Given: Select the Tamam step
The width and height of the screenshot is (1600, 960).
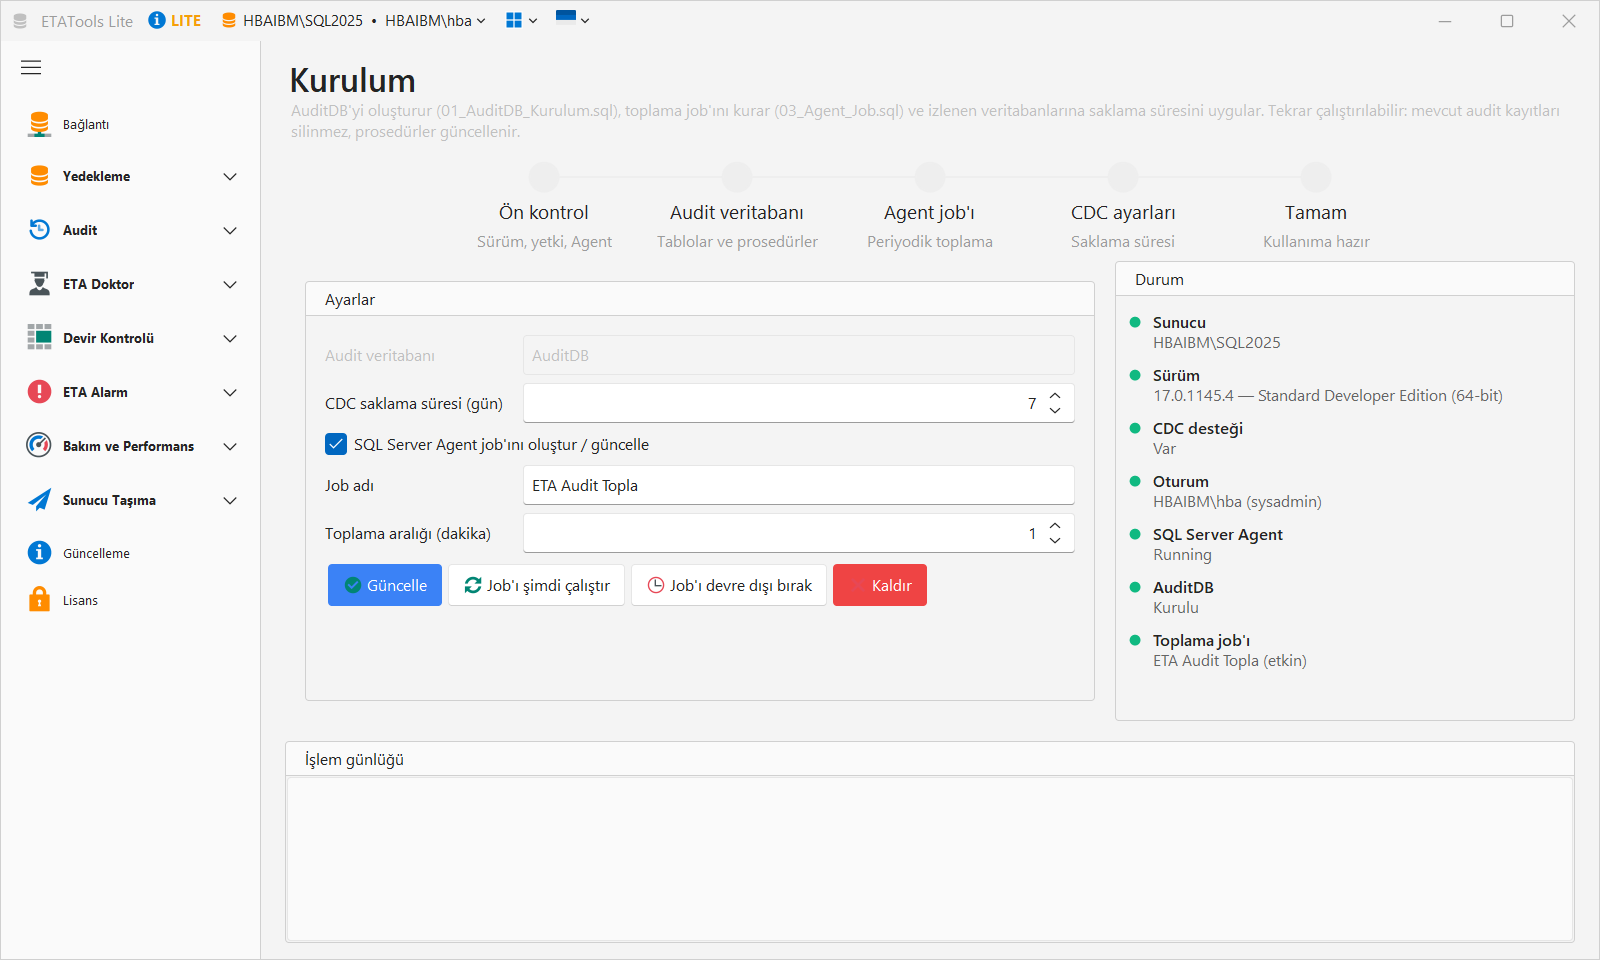Looking at the screenshot, I should [1316, 207].
